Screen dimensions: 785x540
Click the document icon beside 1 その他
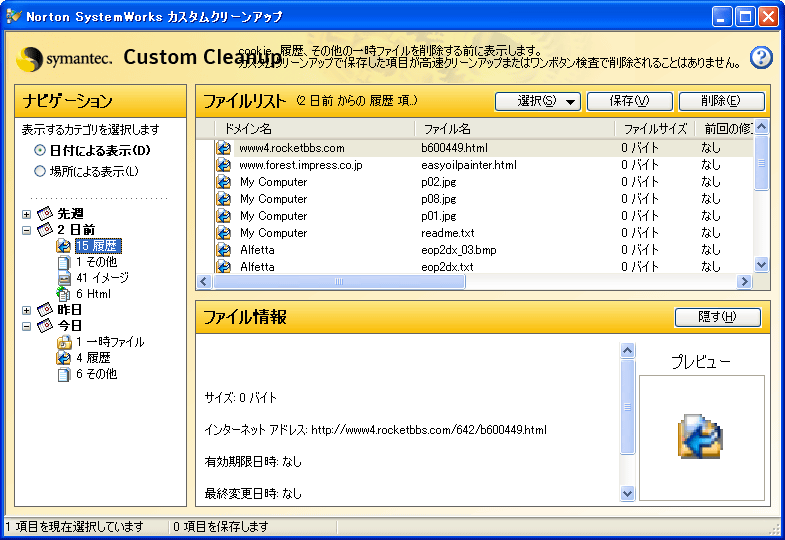click(64, 262)
